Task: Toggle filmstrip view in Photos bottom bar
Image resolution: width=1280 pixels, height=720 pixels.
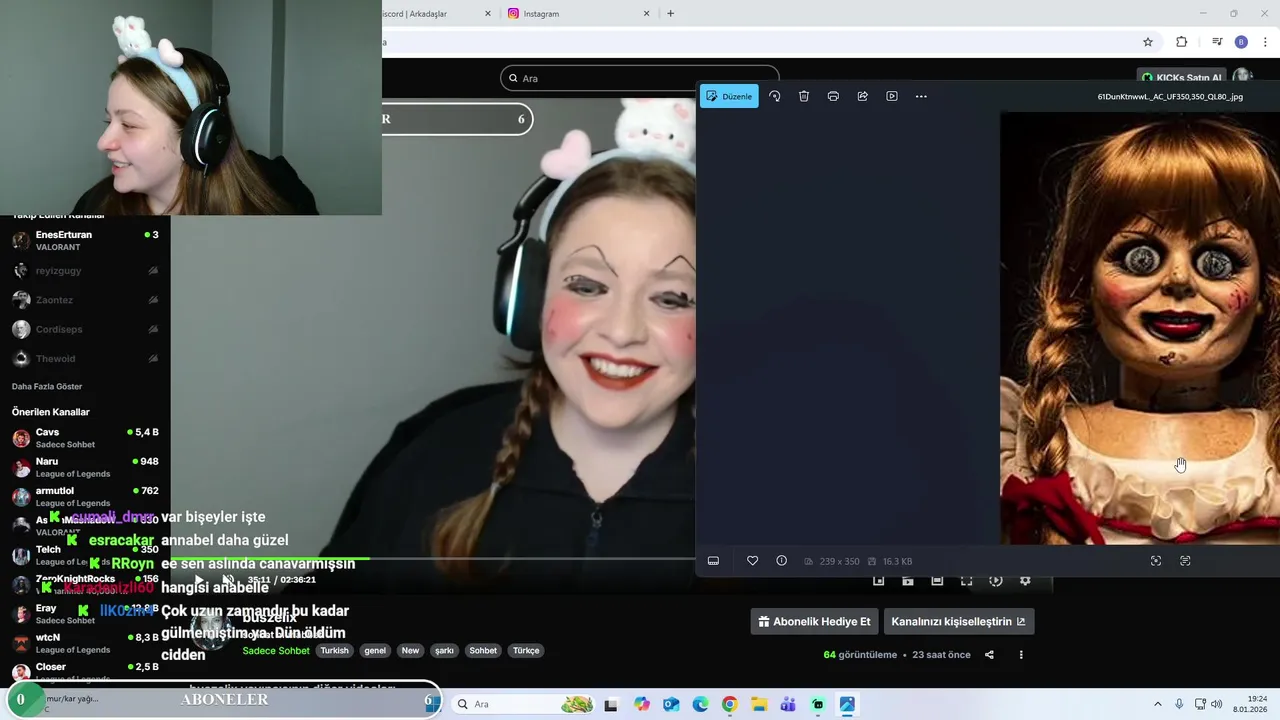Action: (713, 561)
